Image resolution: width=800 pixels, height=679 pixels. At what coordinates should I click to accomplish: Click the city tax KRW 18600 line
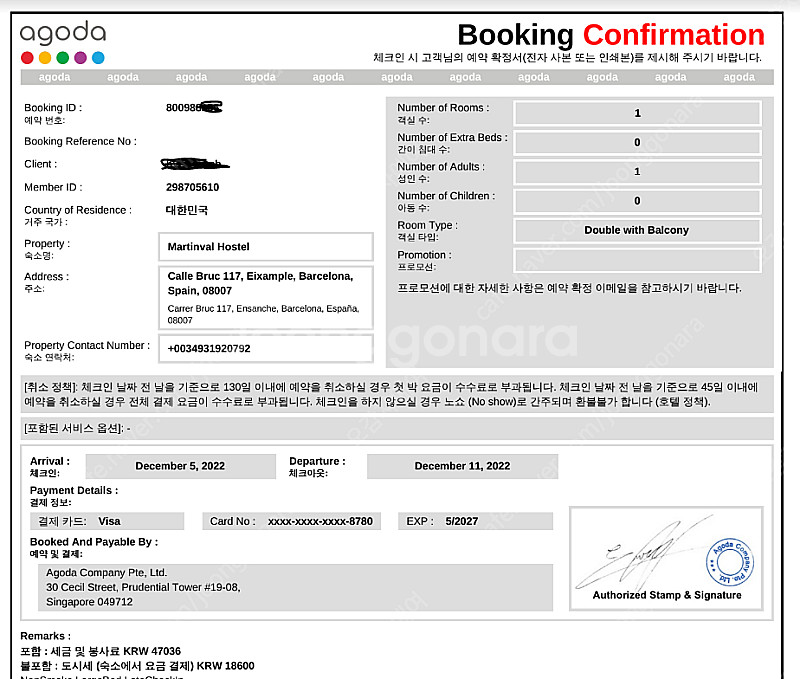click(x=137, y=666)
